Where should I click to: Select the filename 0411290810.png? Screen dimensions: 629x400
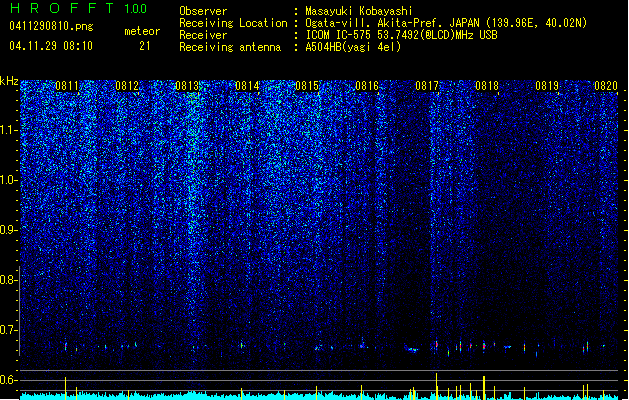(x=51, y=26)
